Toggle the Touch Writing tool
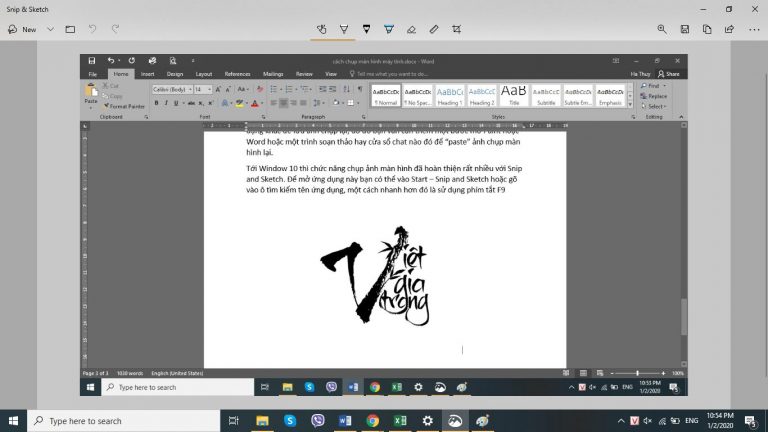The height and width of the screenshot is (432, 768). (321, 30)
